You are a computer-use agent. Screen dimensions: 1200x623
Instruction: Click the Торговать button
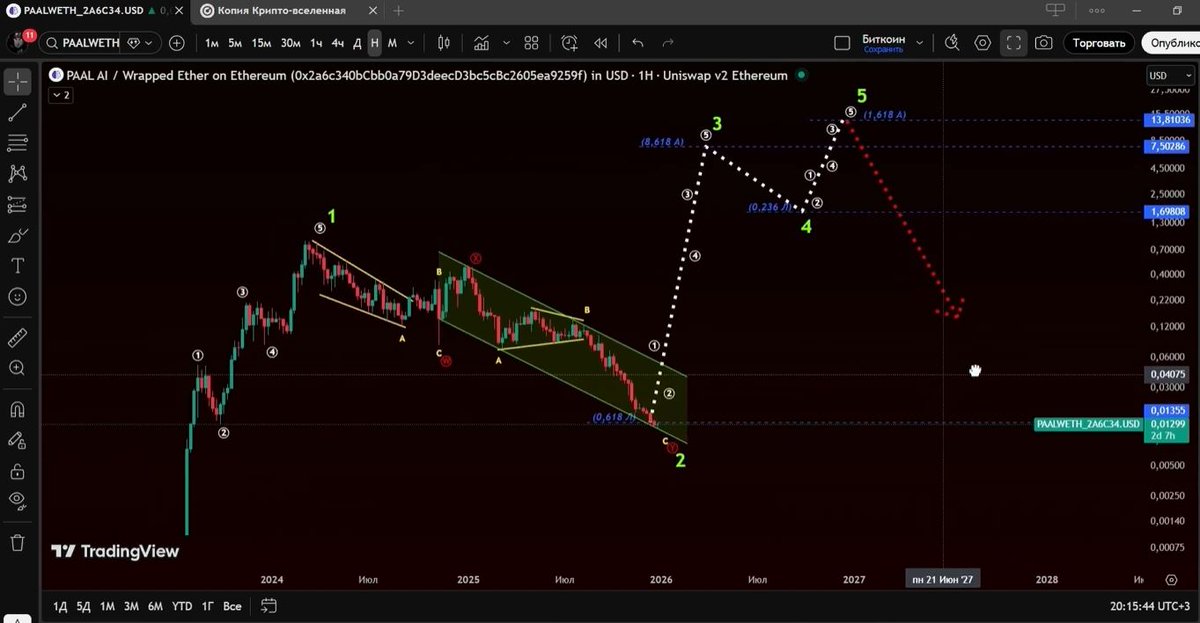click(1099, 43)
